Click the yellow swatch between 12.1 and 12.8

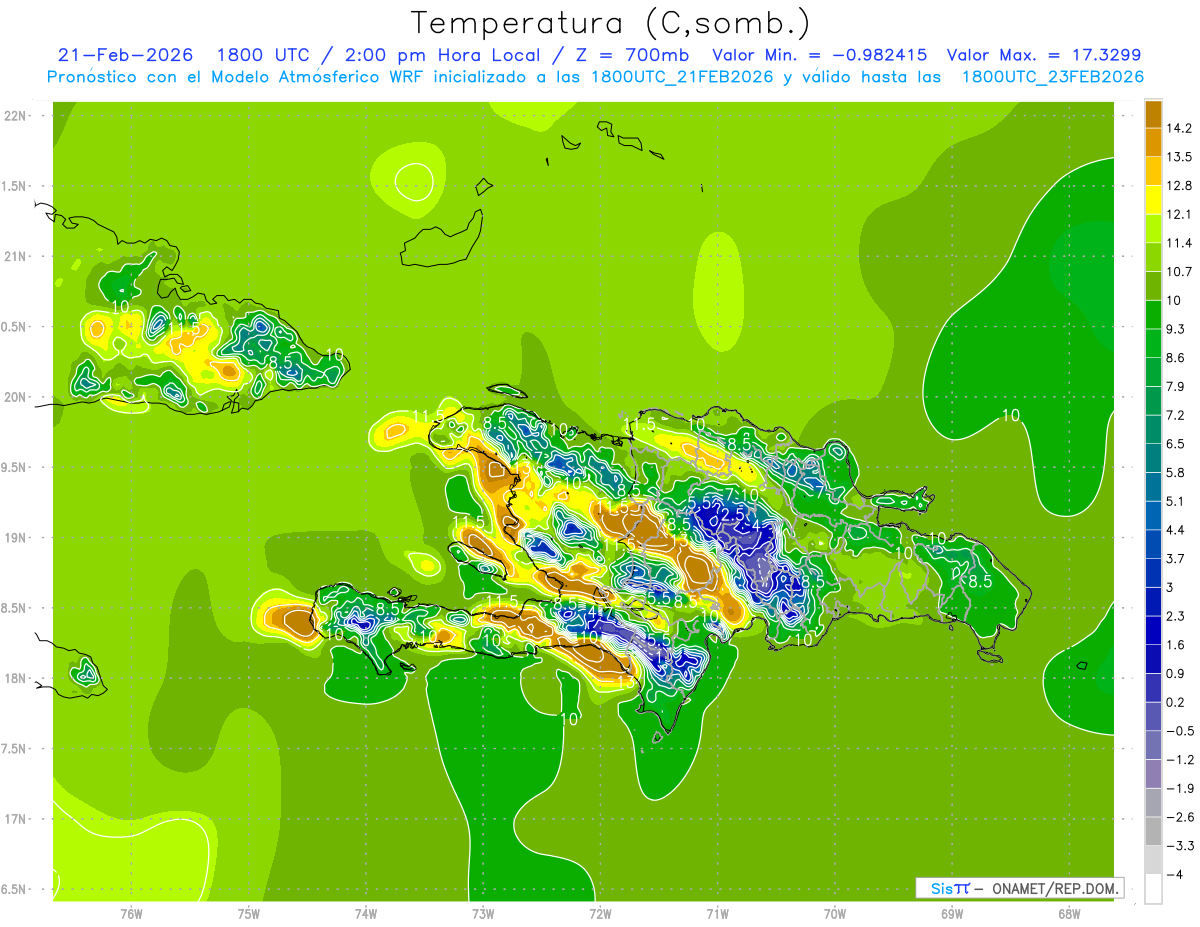1153,200
